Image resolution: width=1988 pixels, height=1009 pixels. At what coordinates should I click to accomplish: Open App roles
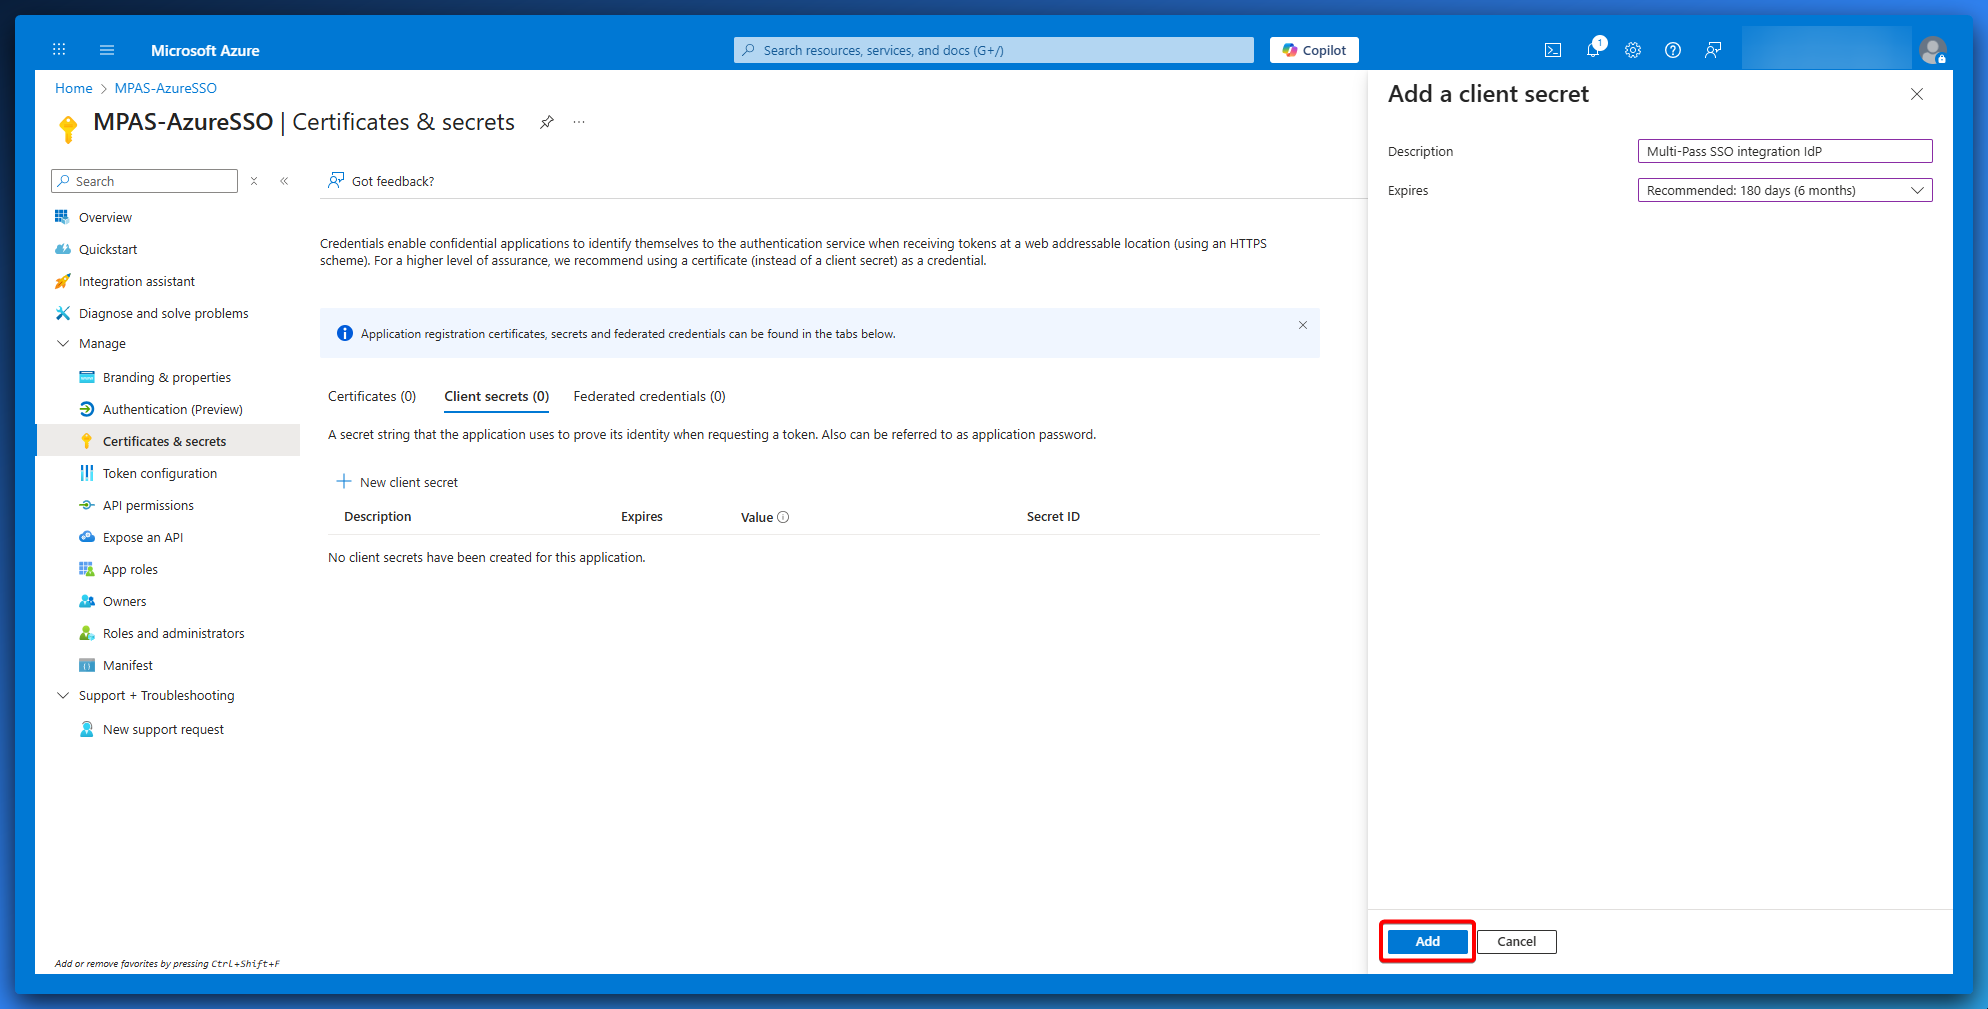pos(130,569)
